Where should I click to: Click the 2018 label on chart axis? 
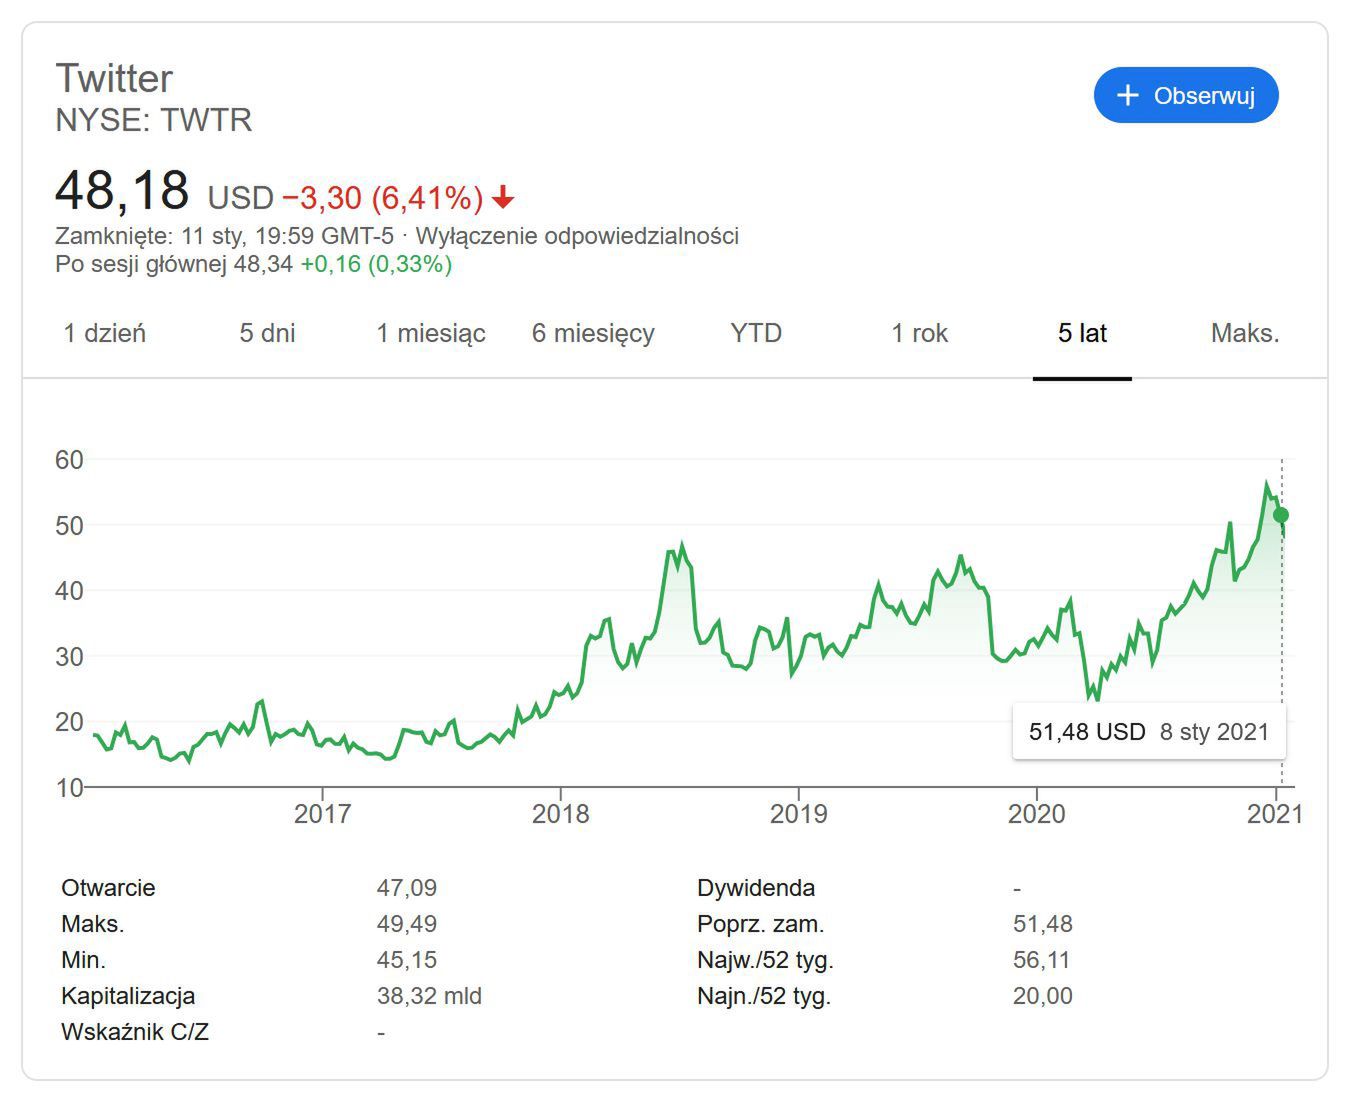[x=560, y=814]
